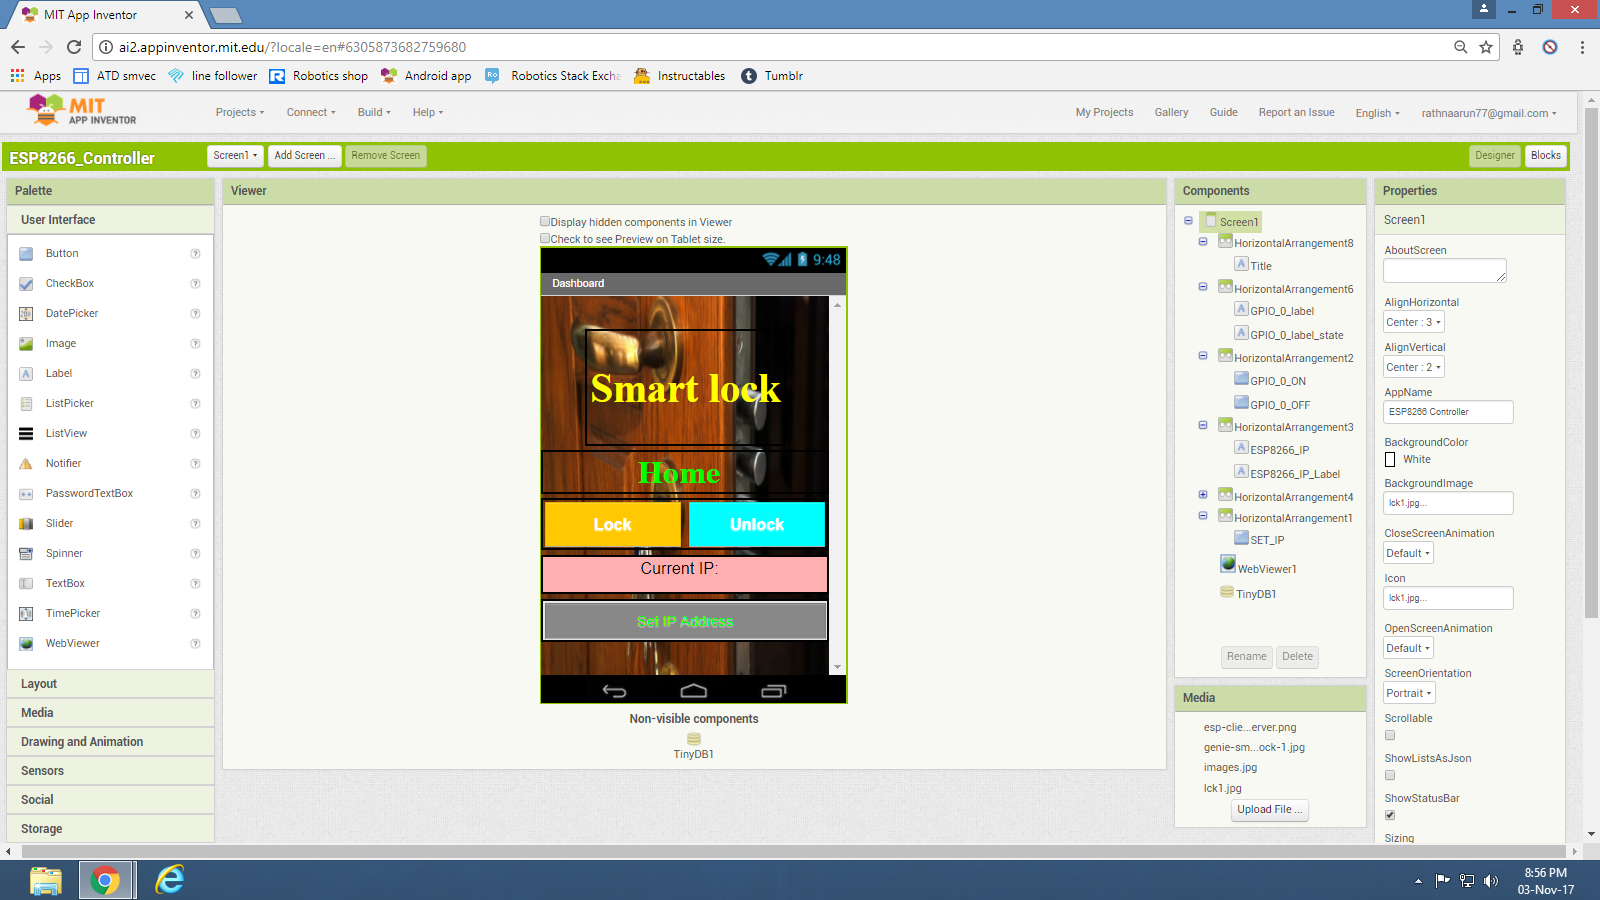This screenshot has width=1600, height=900.
Task: Choose the WebViewer palette icon
Action: (x=26, y=644)
